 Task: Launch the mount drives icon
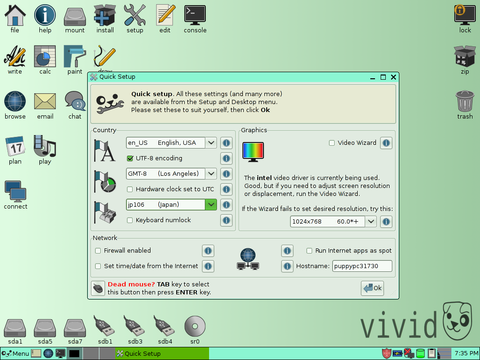(75, 19)
